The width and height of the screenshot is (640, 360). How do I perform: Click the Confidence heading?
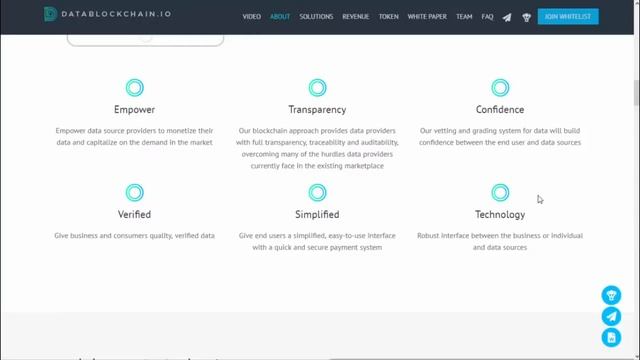500,110
